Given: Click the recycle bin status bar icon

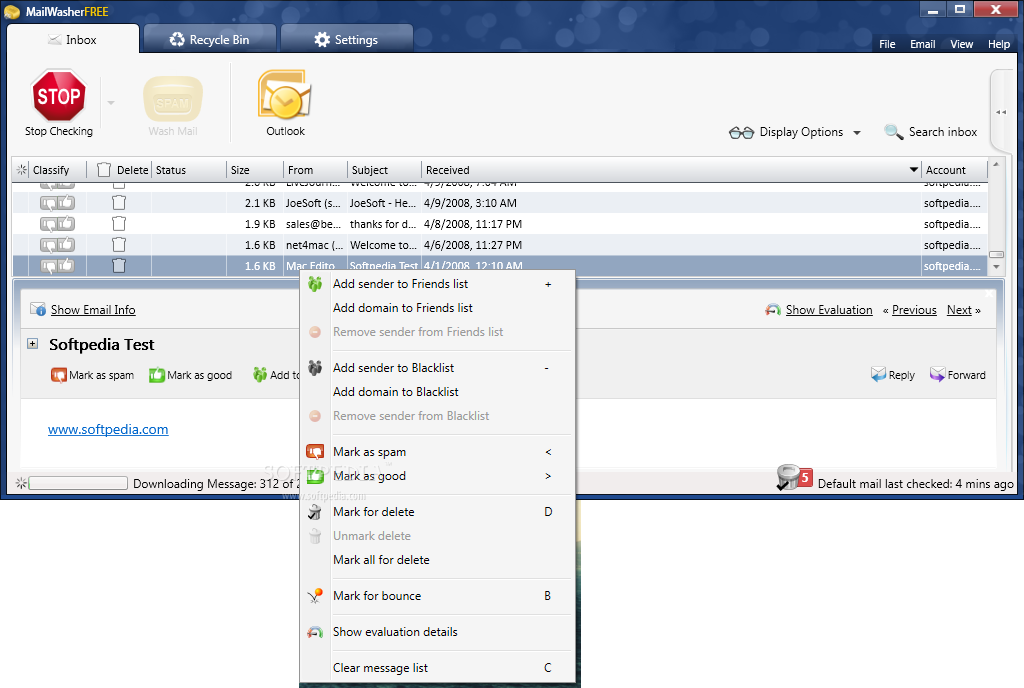Looking at the screenshot, I should [x=788, y=479].
